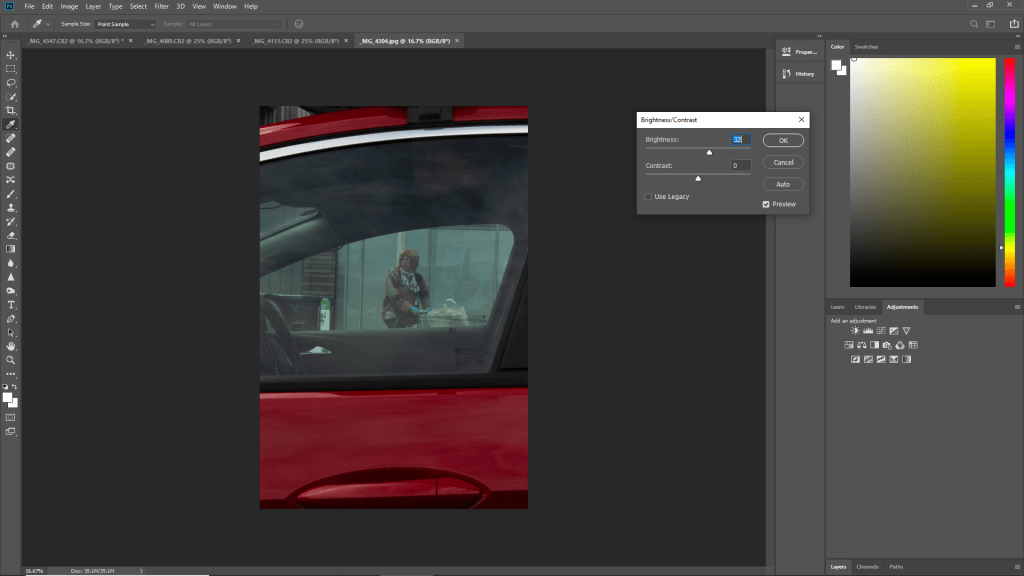
Task: Open the Adjustments panel options menu
Action: coord(1016,307)
